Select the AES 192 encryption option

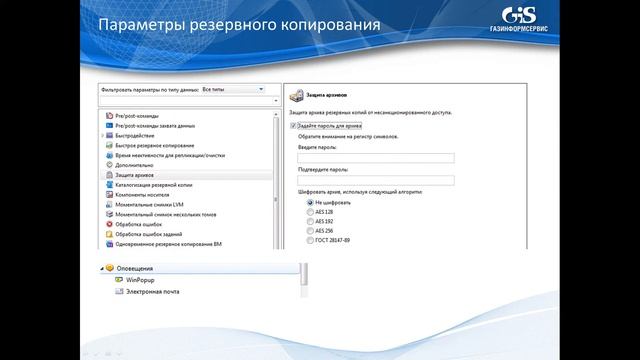310,221
